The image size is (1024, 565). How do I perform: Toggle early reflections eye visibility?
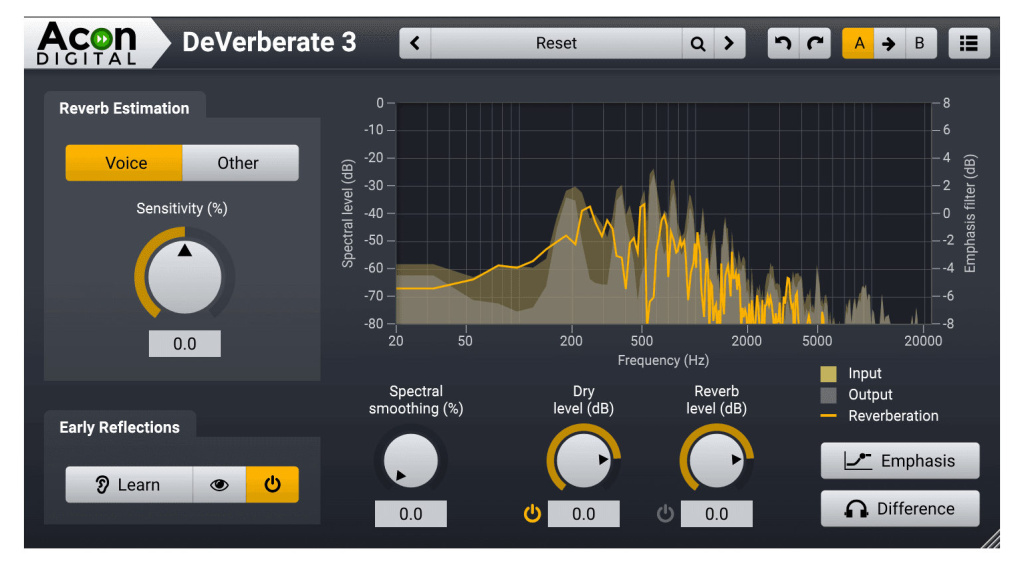tap(219, 485)
